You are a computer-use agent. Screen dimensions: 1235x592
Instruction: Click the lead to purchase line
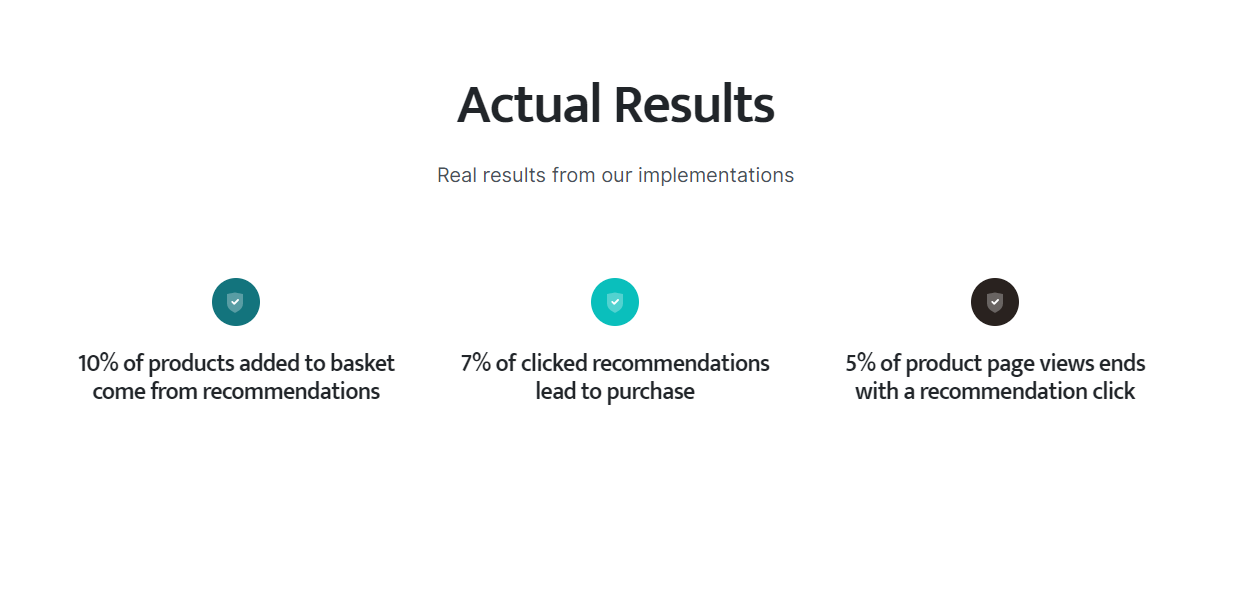coord(615,391)
